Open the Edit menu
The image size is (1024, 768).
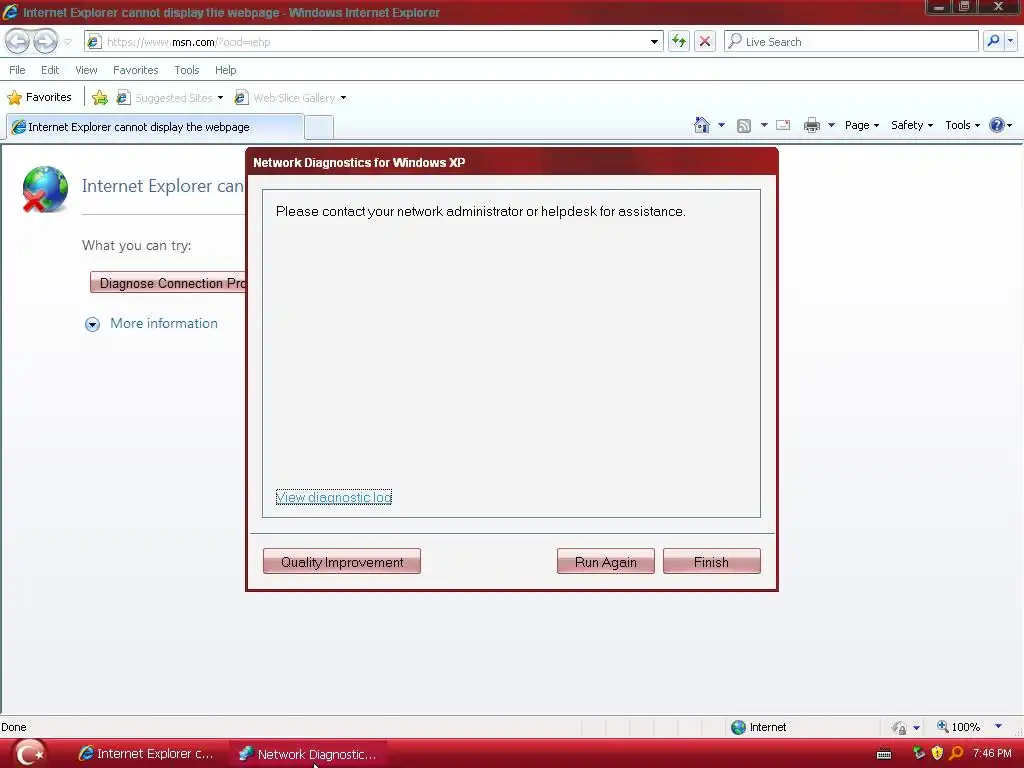click(x=50, y=70)
